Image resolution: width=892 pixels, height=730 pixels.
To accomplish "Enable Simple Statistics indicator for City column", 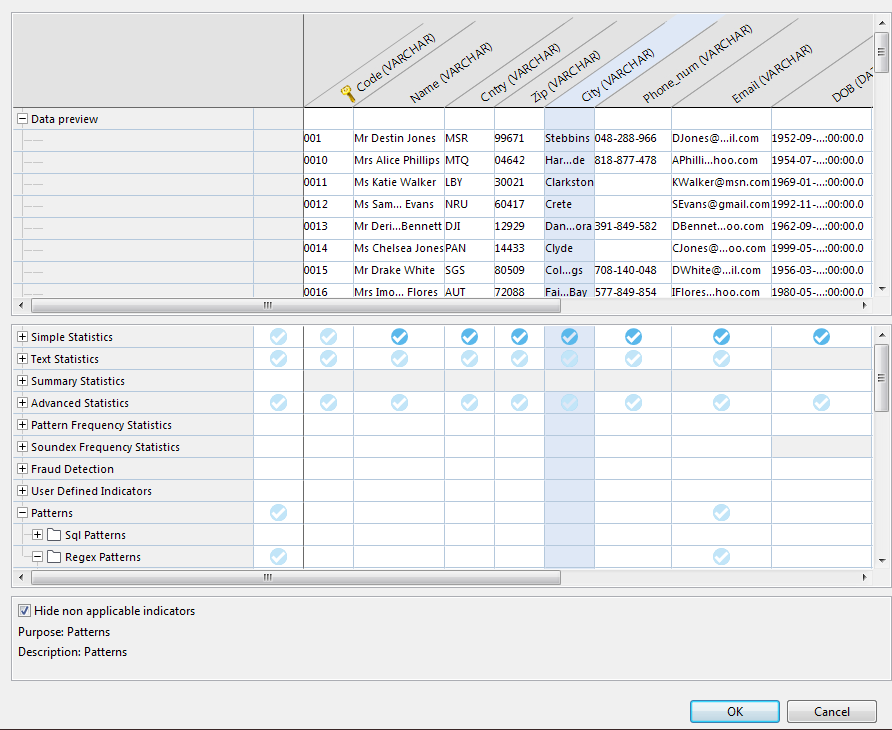I will (569, 337).
